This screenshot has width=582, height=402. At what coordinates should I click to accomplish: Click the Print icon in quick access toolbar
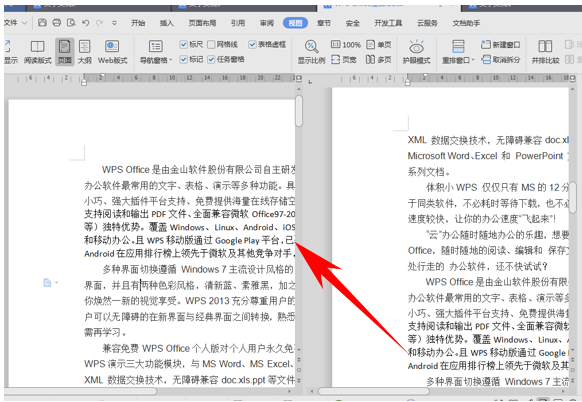click(x=56, y=23)
